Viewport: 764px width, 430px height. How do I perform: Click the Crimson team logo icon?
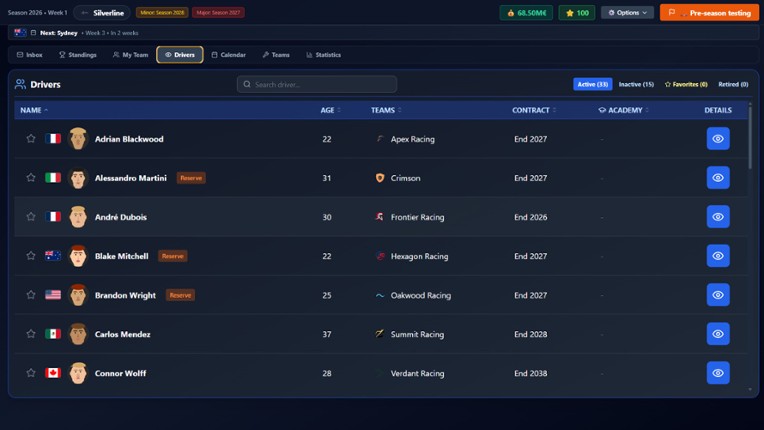[380, 178]
